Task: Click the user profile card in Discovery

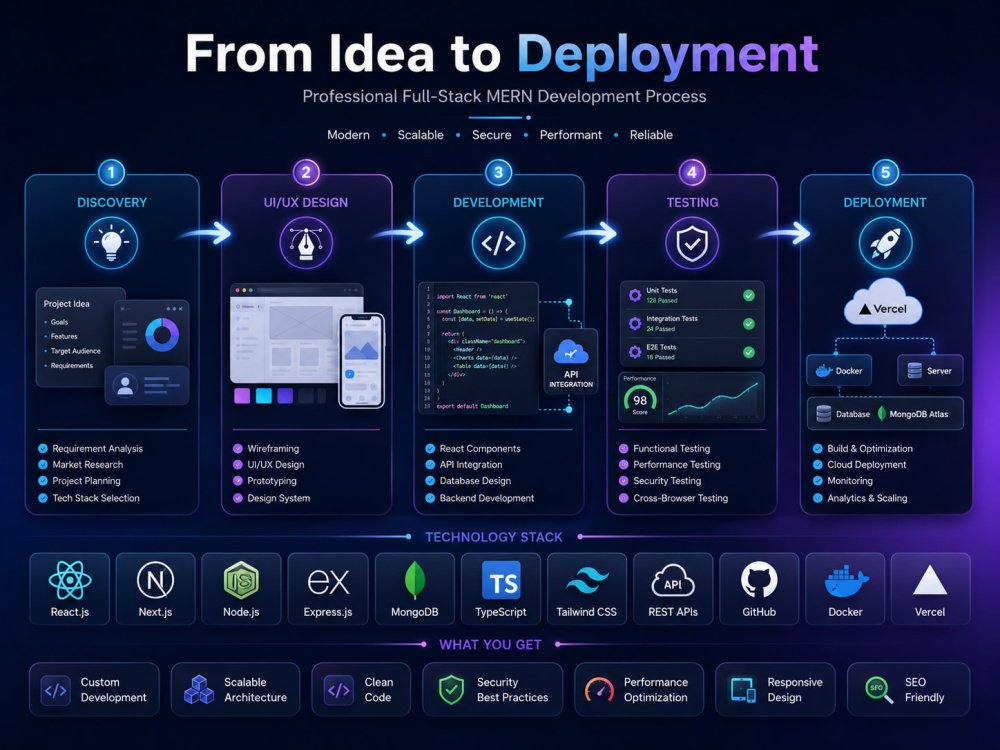Action: point(147,386)
